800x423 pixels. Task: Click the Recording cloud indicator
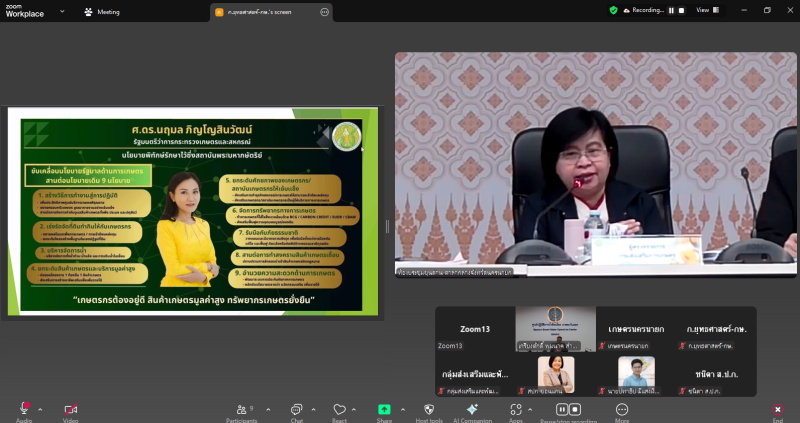coord(644,10)
